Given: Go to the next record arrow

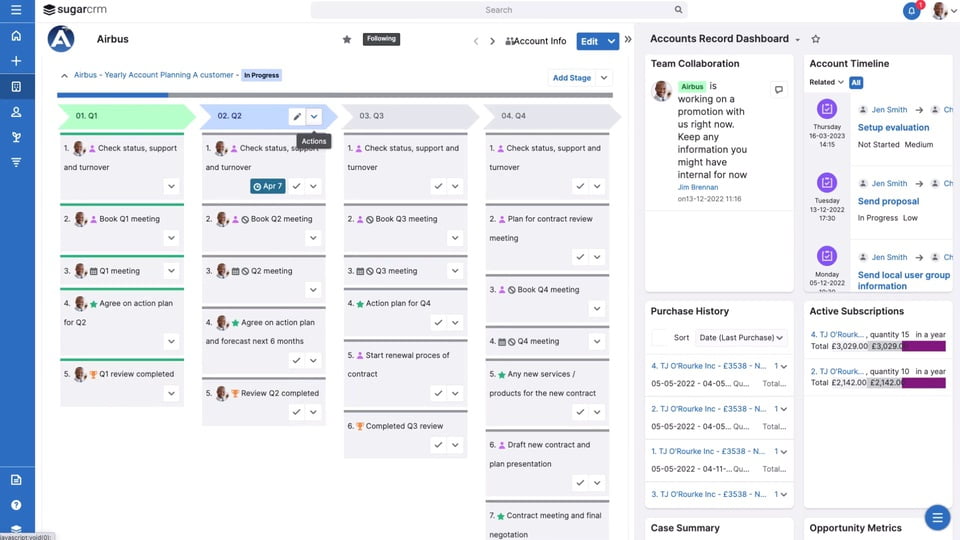Looking at the screenshot, I should [x=492, y=41].
